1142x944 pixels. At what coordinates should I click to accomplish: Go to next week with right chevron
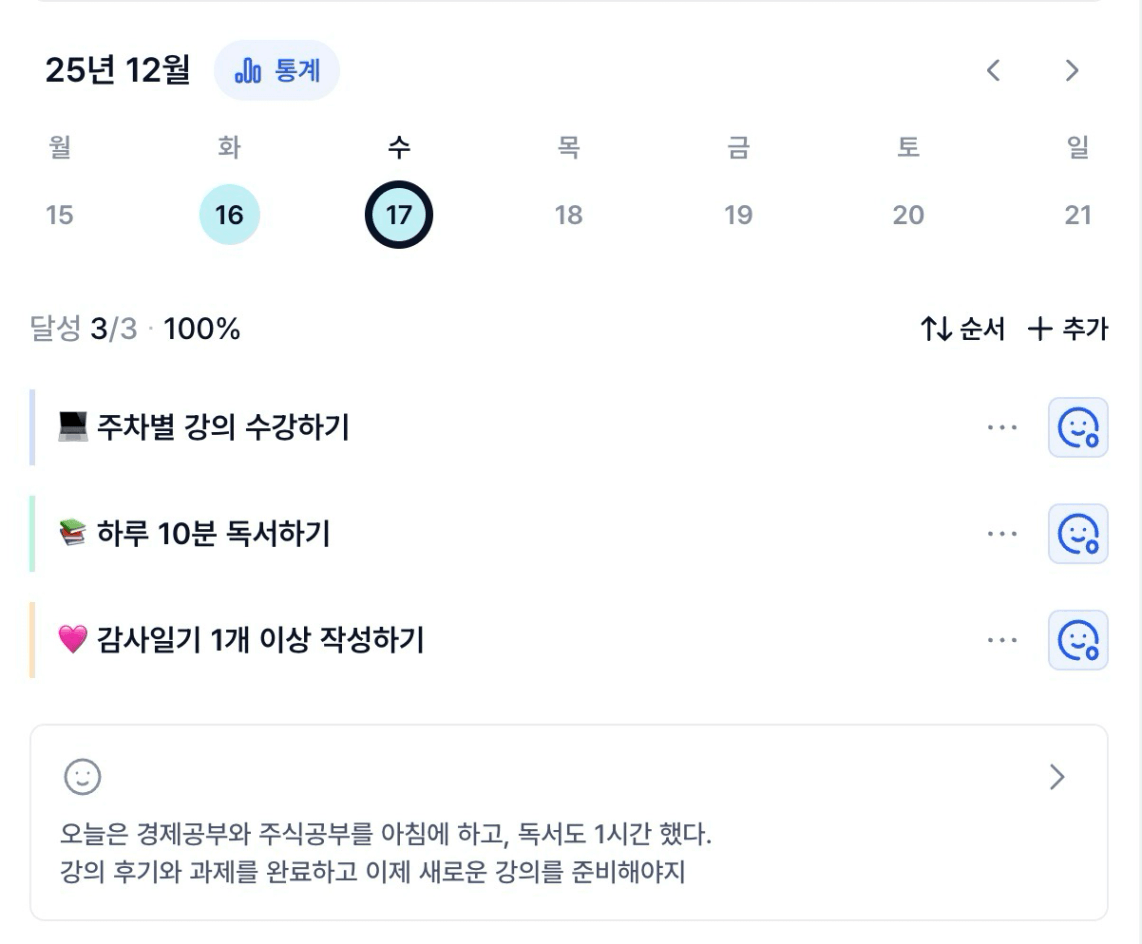[x=1072, y=71]
